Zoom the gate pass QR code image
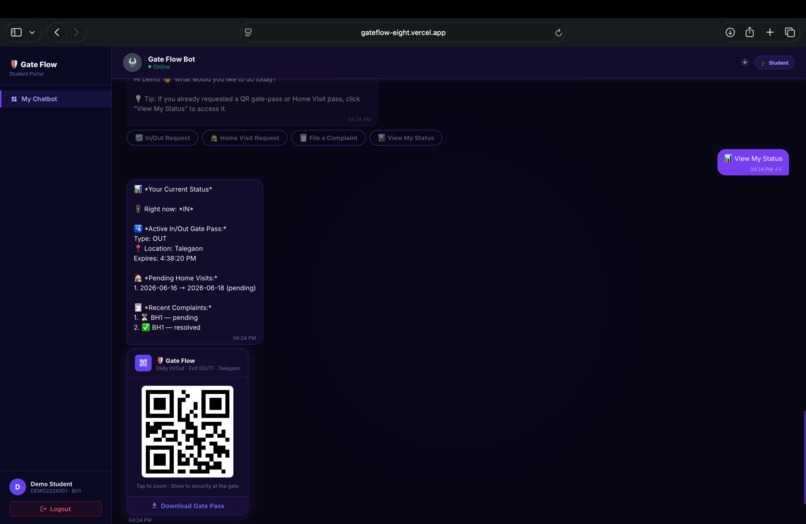Screen dimensions: 806x524 [187, 431]
